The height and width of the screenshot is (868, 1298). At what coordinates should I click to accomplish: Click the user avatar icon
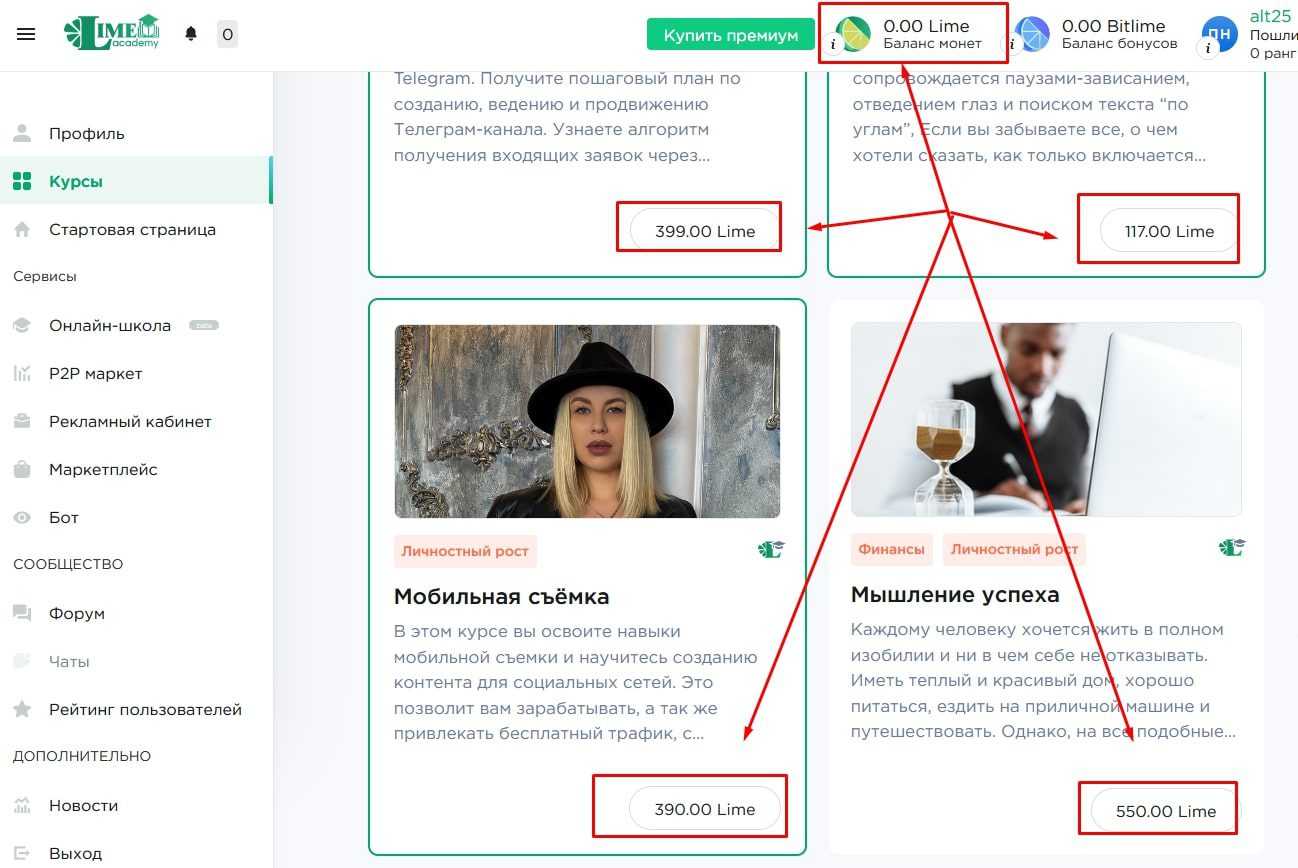[x=1219, y=34]
